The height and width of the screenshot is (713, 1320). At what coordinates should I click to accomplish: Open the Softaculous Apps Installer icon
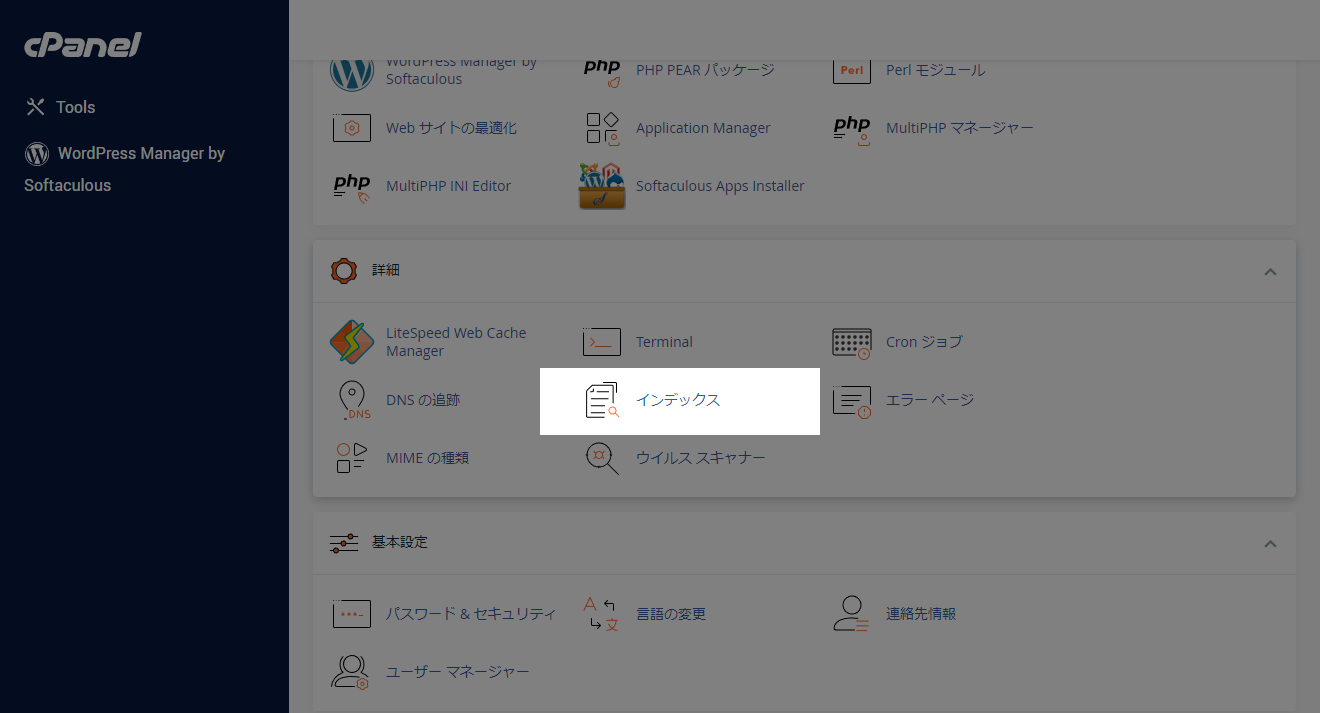(600, 185)
